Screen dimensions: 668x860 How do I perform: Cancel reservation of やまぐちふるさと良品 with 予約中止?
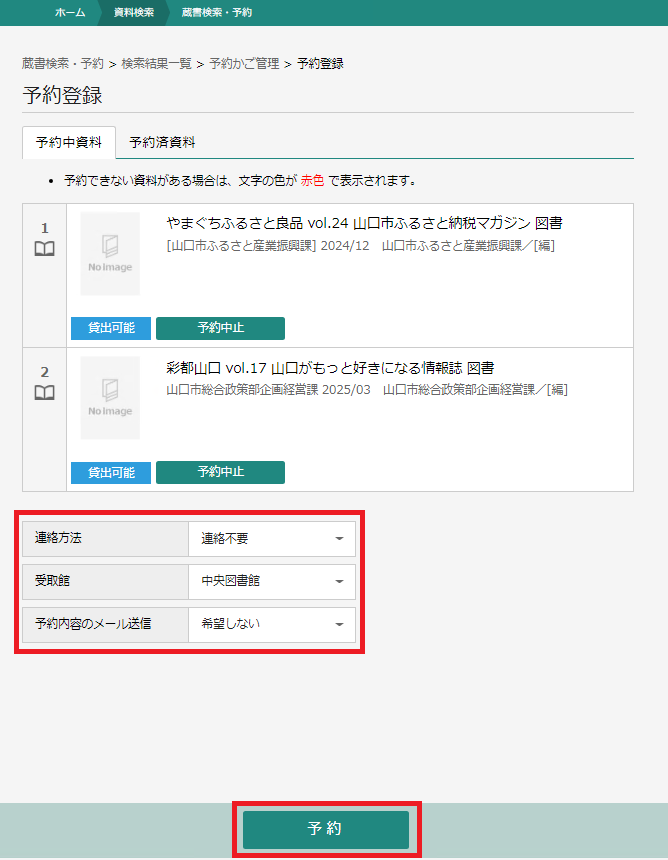click(x=220, y=328)
